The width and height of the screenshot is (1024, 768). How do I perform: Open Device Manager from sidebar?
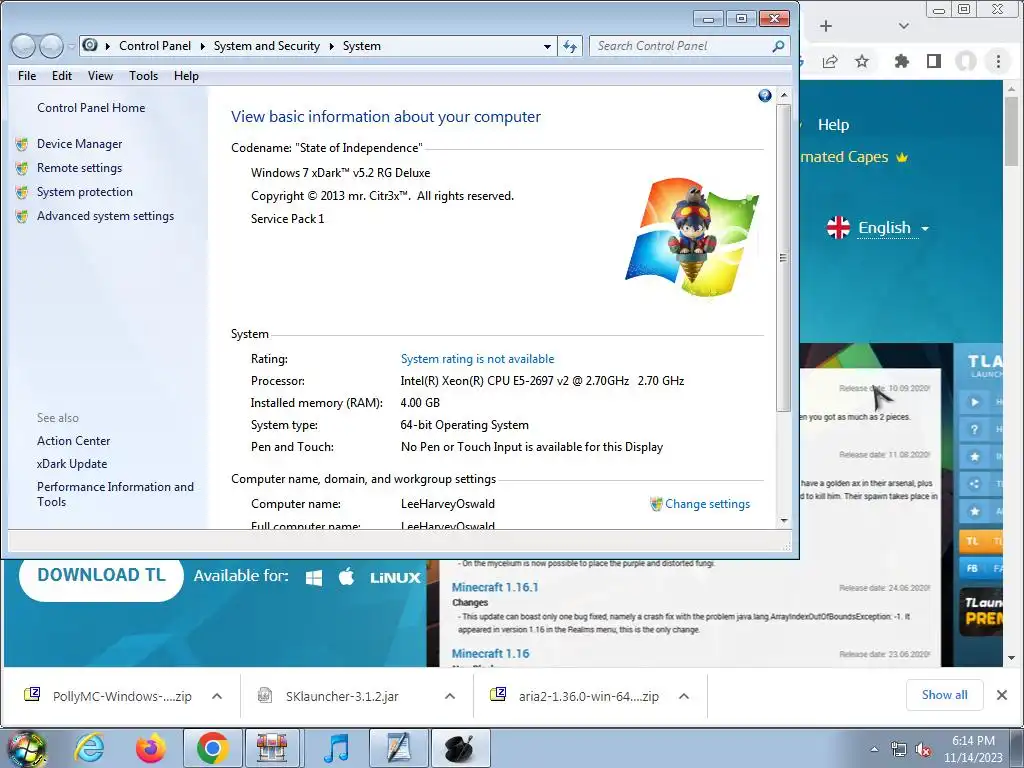[79, 144]
